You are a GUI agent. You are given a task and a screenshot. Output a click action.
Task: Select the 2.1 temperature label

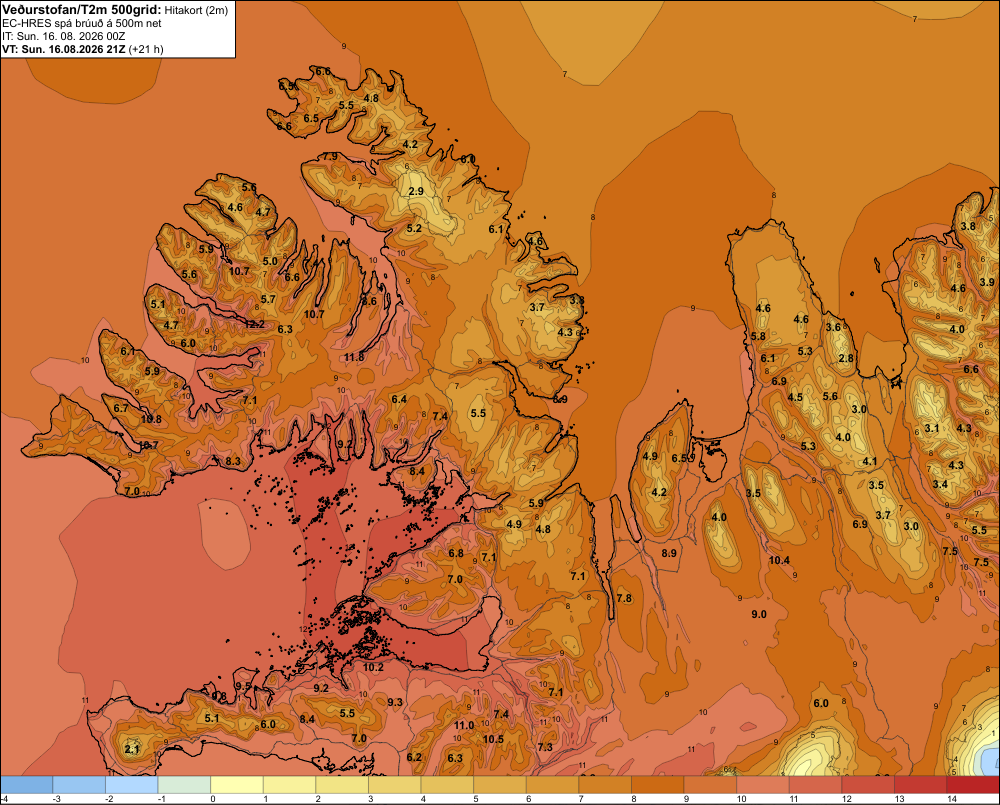(132, 750)
